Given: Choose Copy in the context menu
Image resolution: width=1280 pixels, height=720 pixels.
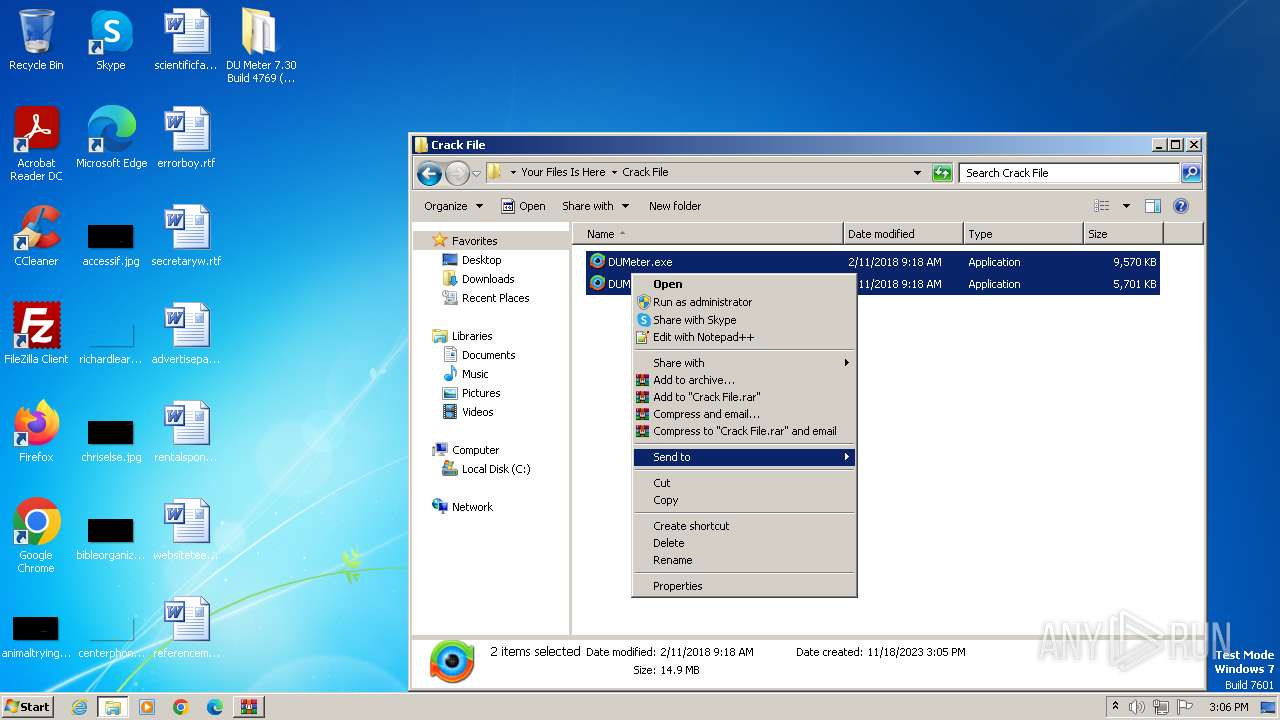Looking at the screenshot, I should click(744, 500).
